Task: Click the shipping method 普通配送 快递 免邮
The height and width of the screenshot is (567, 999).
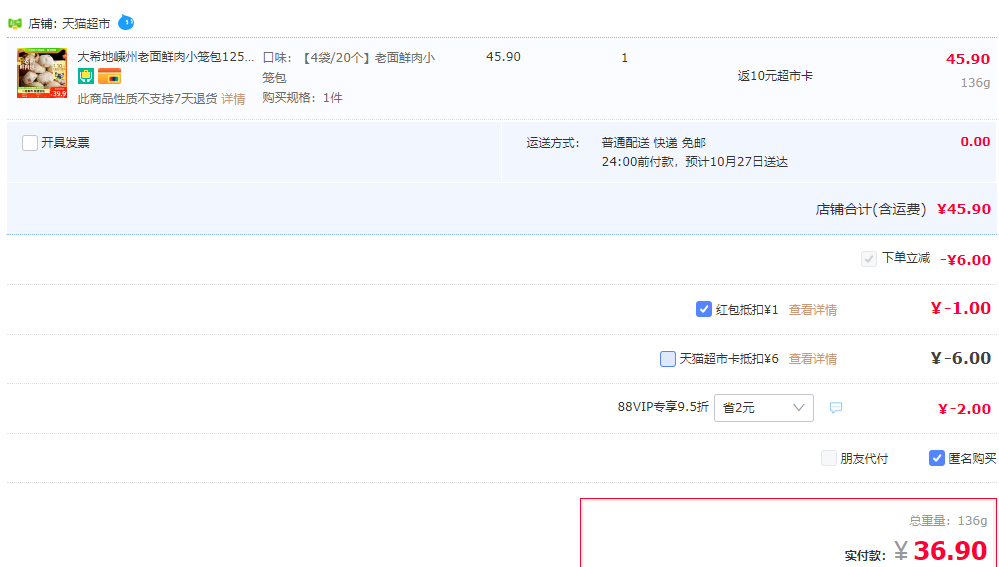Action: pyautogui.click(x=654, y=143)
